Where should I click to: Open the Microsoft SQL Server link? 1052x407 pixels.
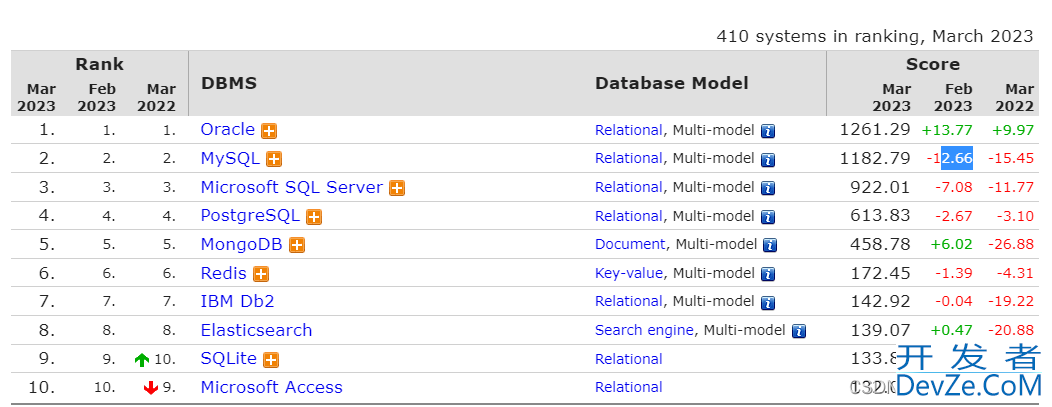point(292,187)
